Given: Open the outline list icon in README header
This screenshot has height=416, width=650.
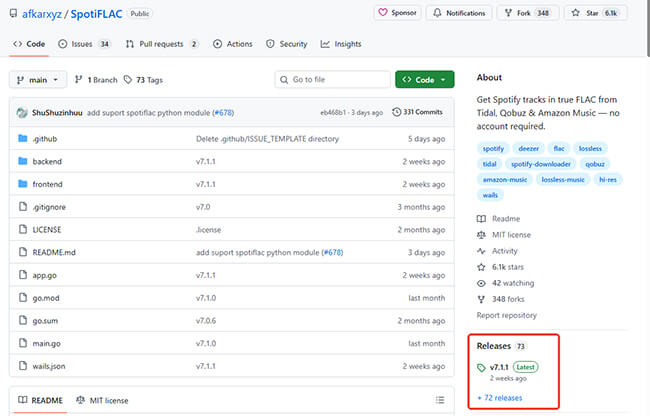Looking at the screenshot, I should click(440, 400).
